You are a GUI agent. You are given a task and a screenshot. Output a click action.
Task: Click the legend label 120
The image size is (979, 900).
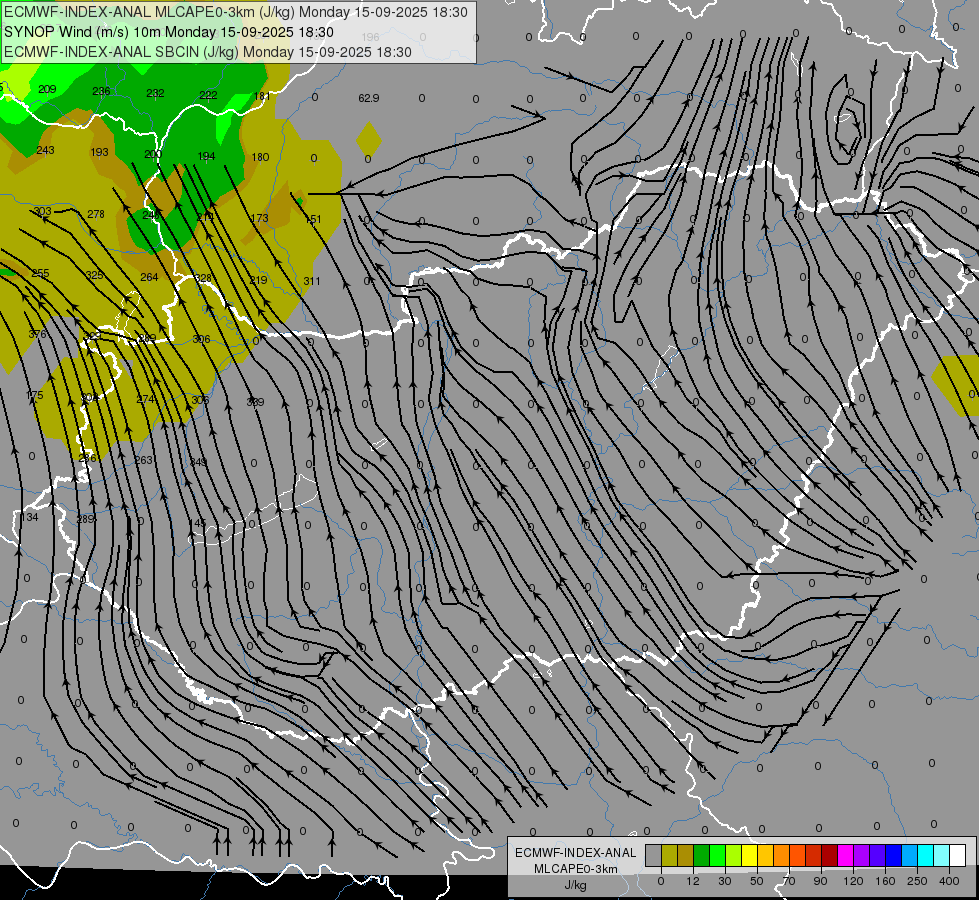click(853, 881)
